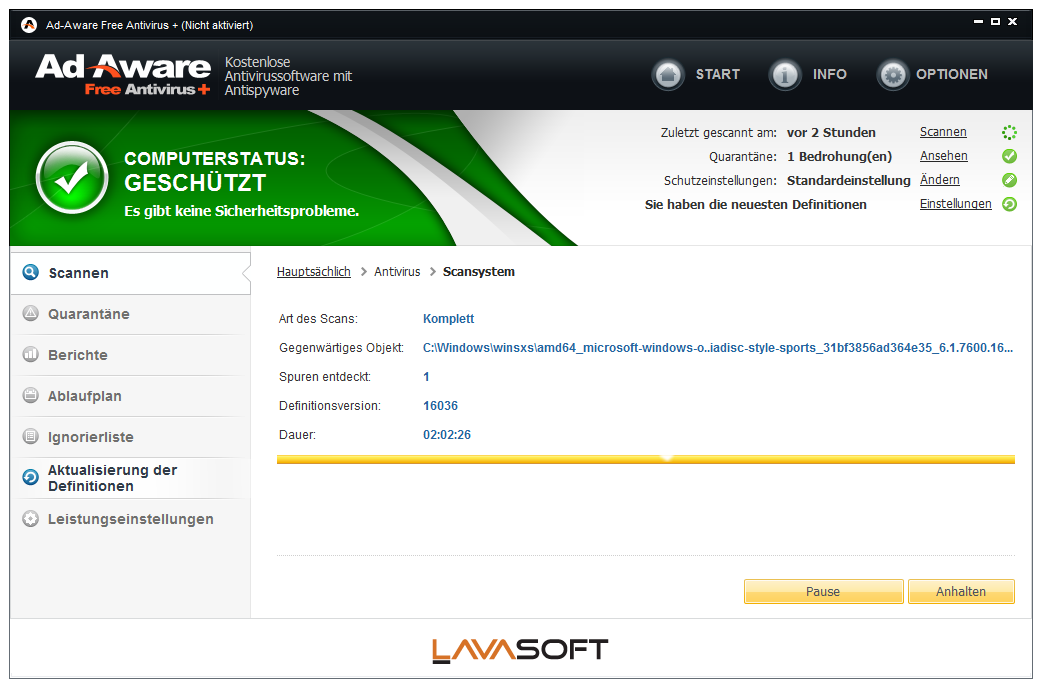
Task: Open Leistungseinstellungen in sidebar
Action: pyautogui.click(x=130, y=519)
